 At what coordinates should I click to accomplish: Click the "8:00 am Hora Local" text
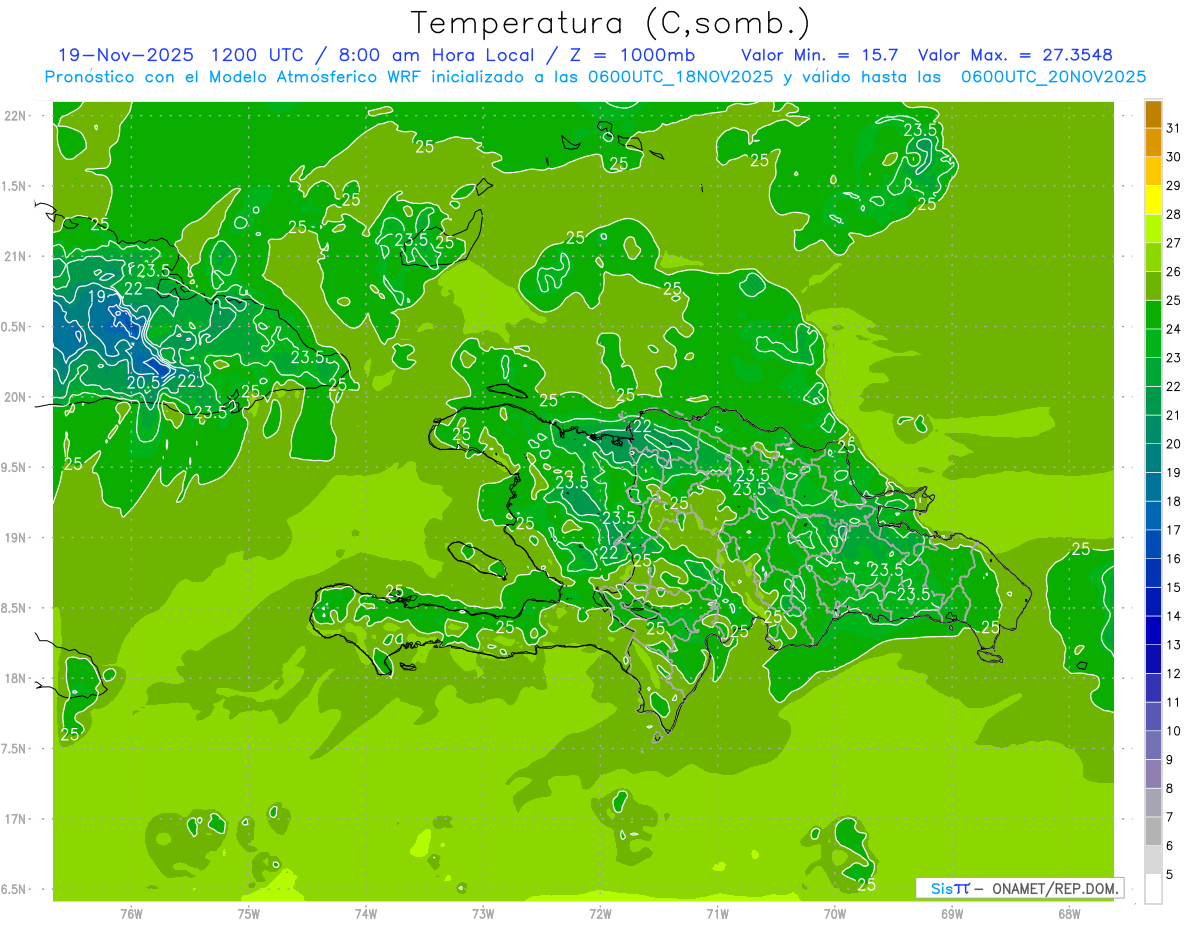(434, 55)
